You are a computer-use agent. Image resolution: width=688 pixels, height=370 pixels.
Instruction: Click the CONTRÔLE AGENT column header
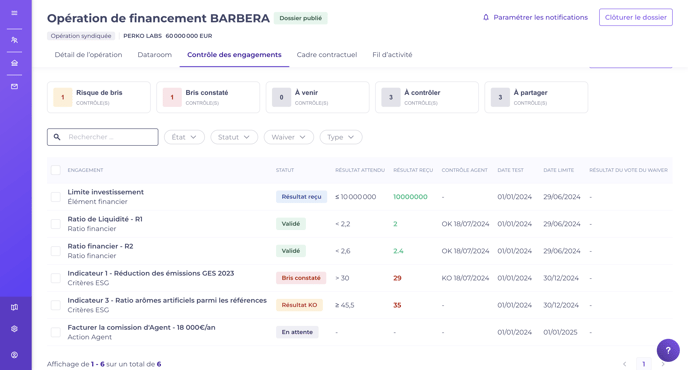tap(465, 170)
